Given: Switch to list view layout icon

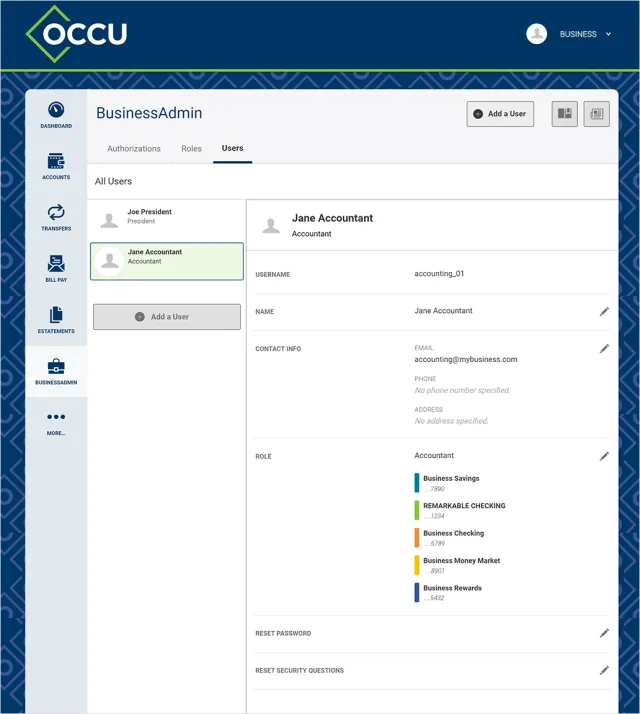Looking at the screenshot, I should [596, 114].
